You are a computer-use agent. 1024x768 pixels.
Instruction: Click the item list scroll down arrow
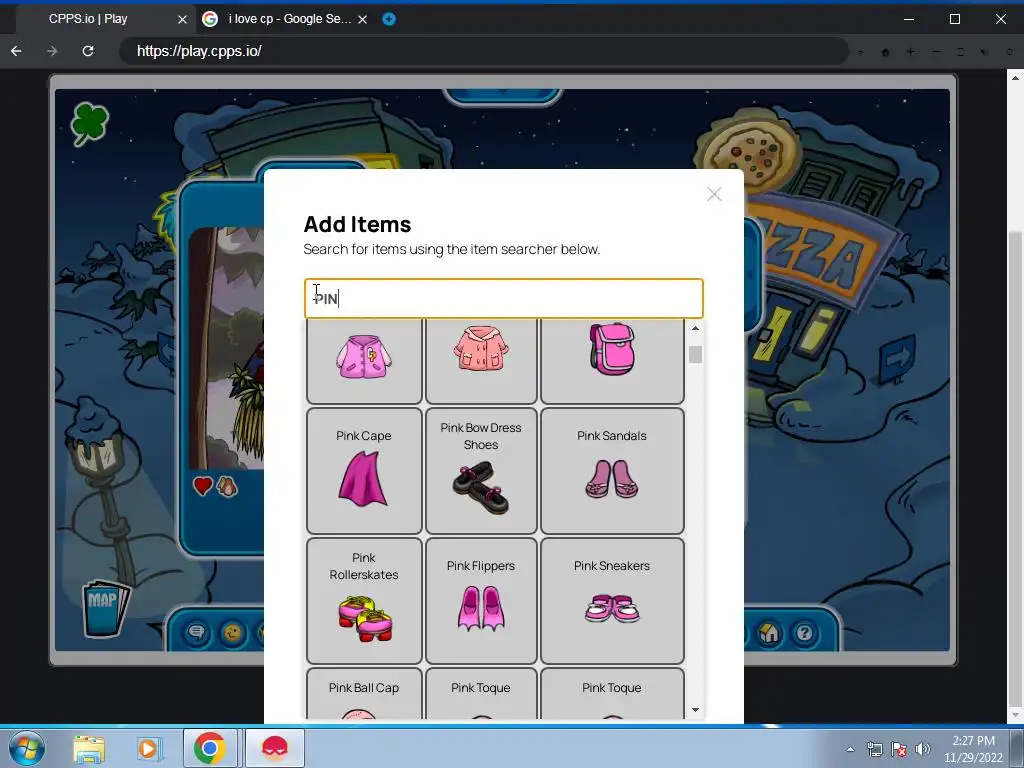click(x=696, y=710)
